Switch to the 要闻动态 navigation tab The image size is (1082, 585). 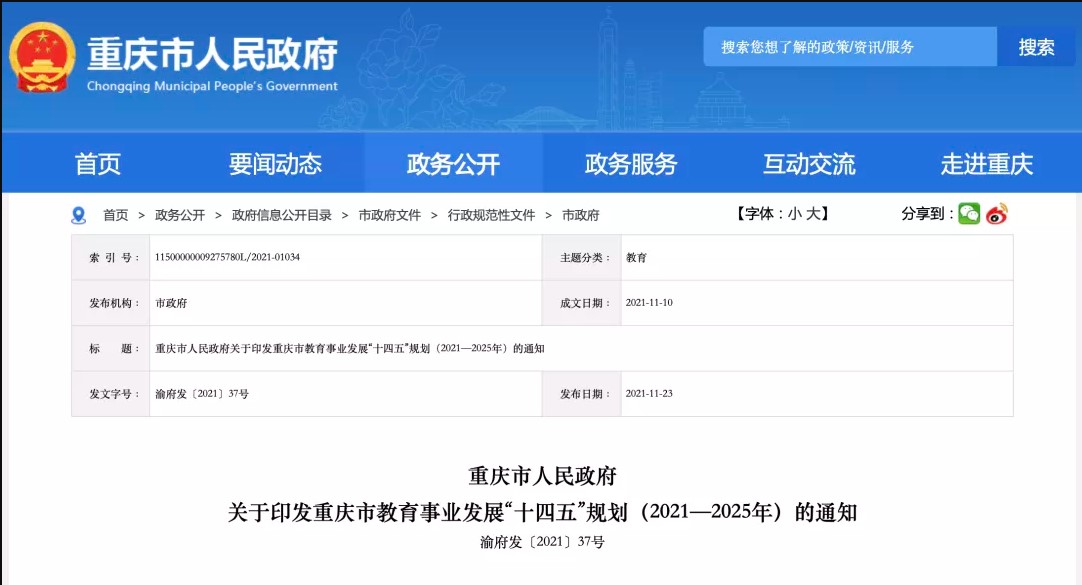click(x=275, y=164)
